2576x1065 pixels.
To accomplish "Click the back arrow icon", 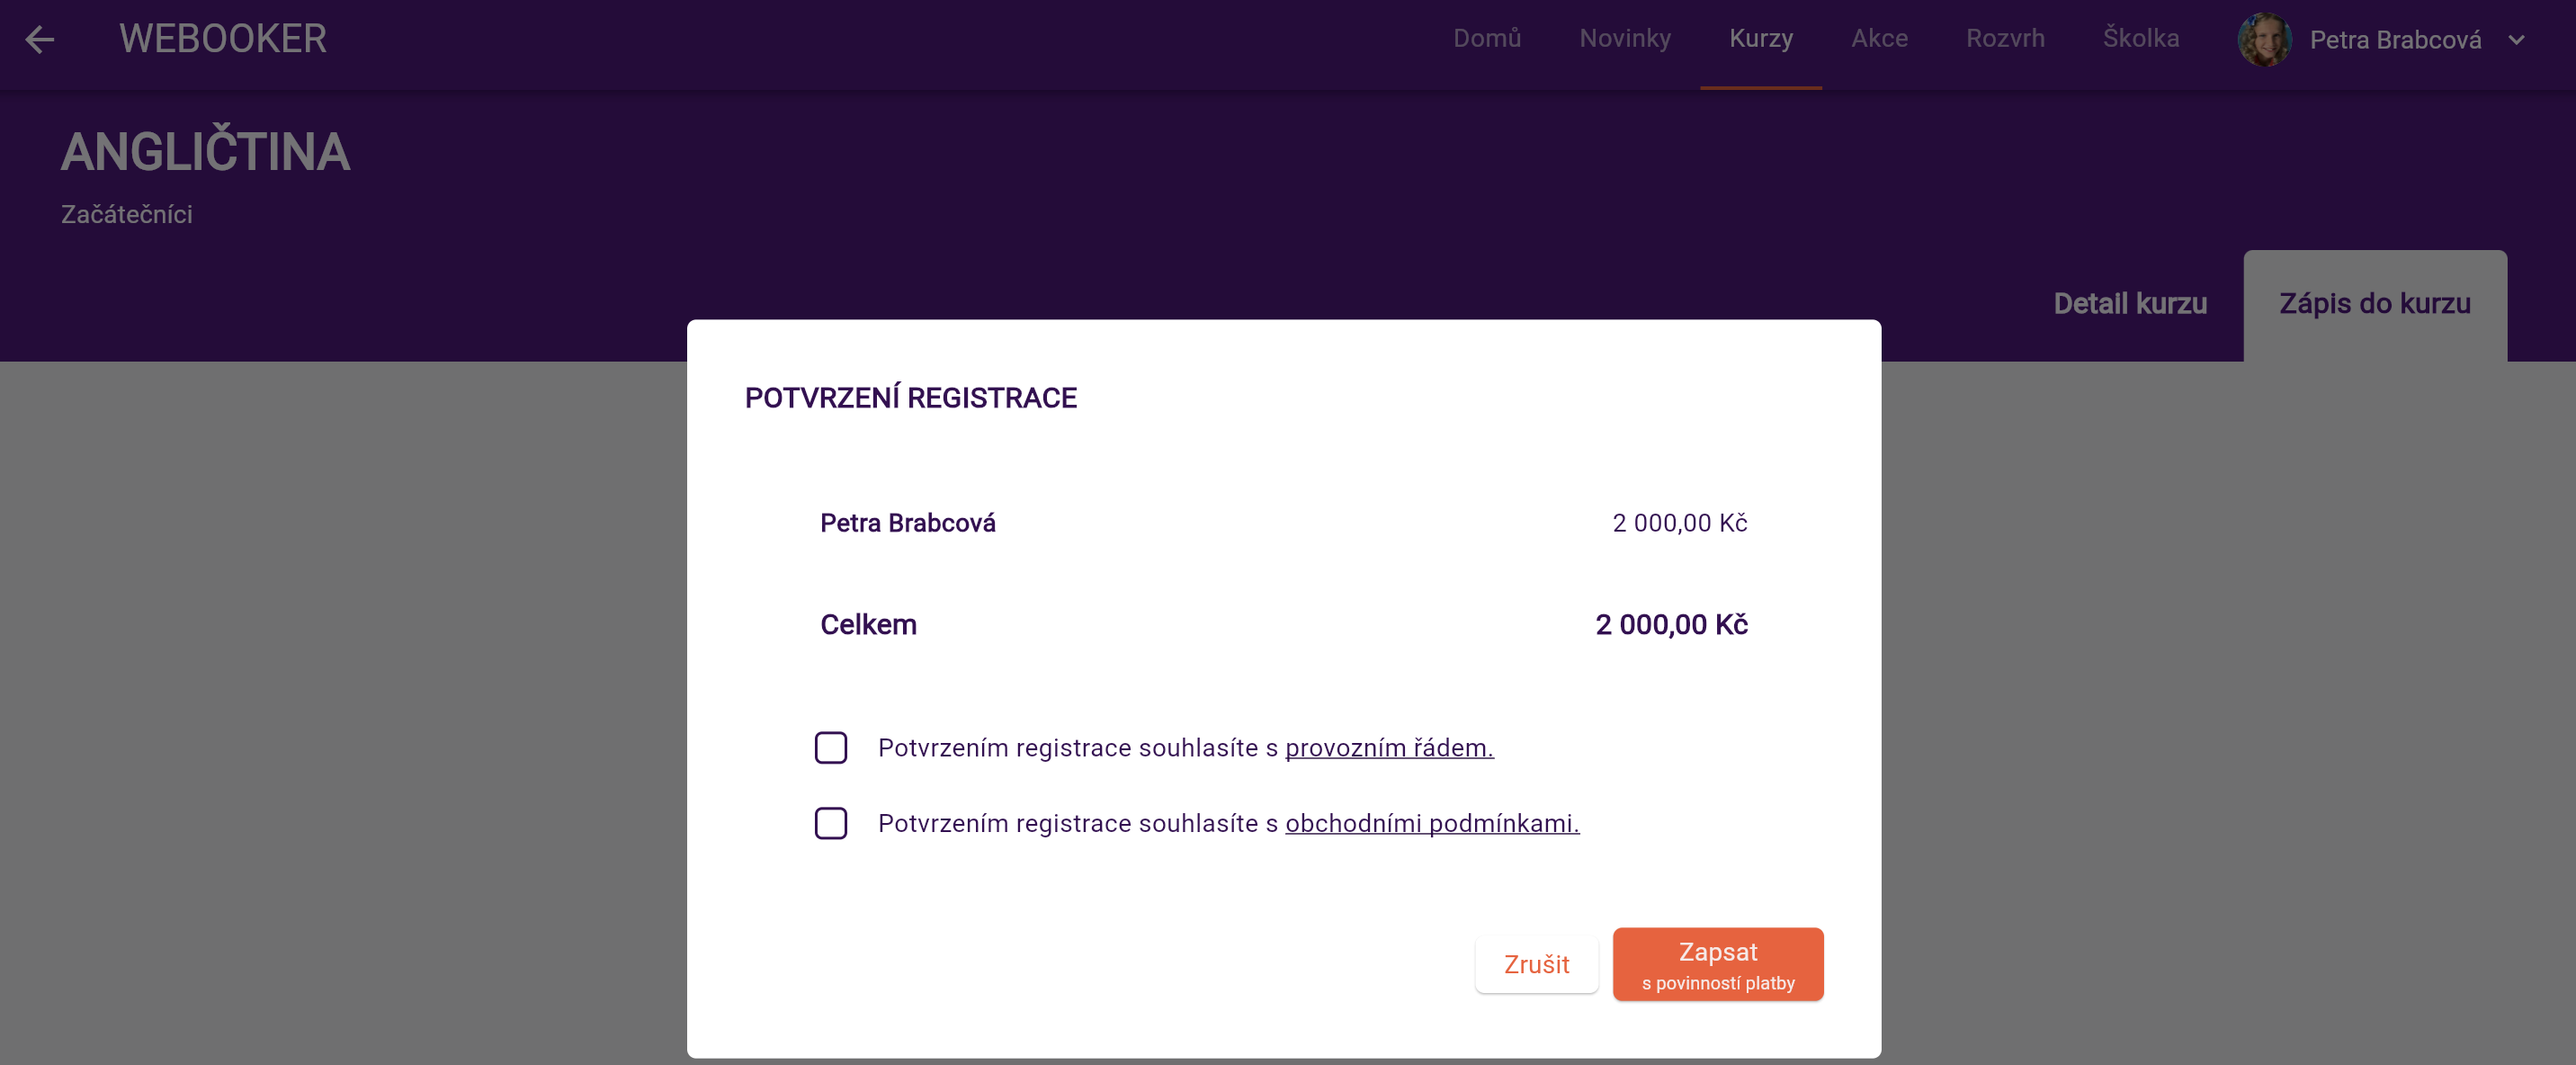I will 39,39.
